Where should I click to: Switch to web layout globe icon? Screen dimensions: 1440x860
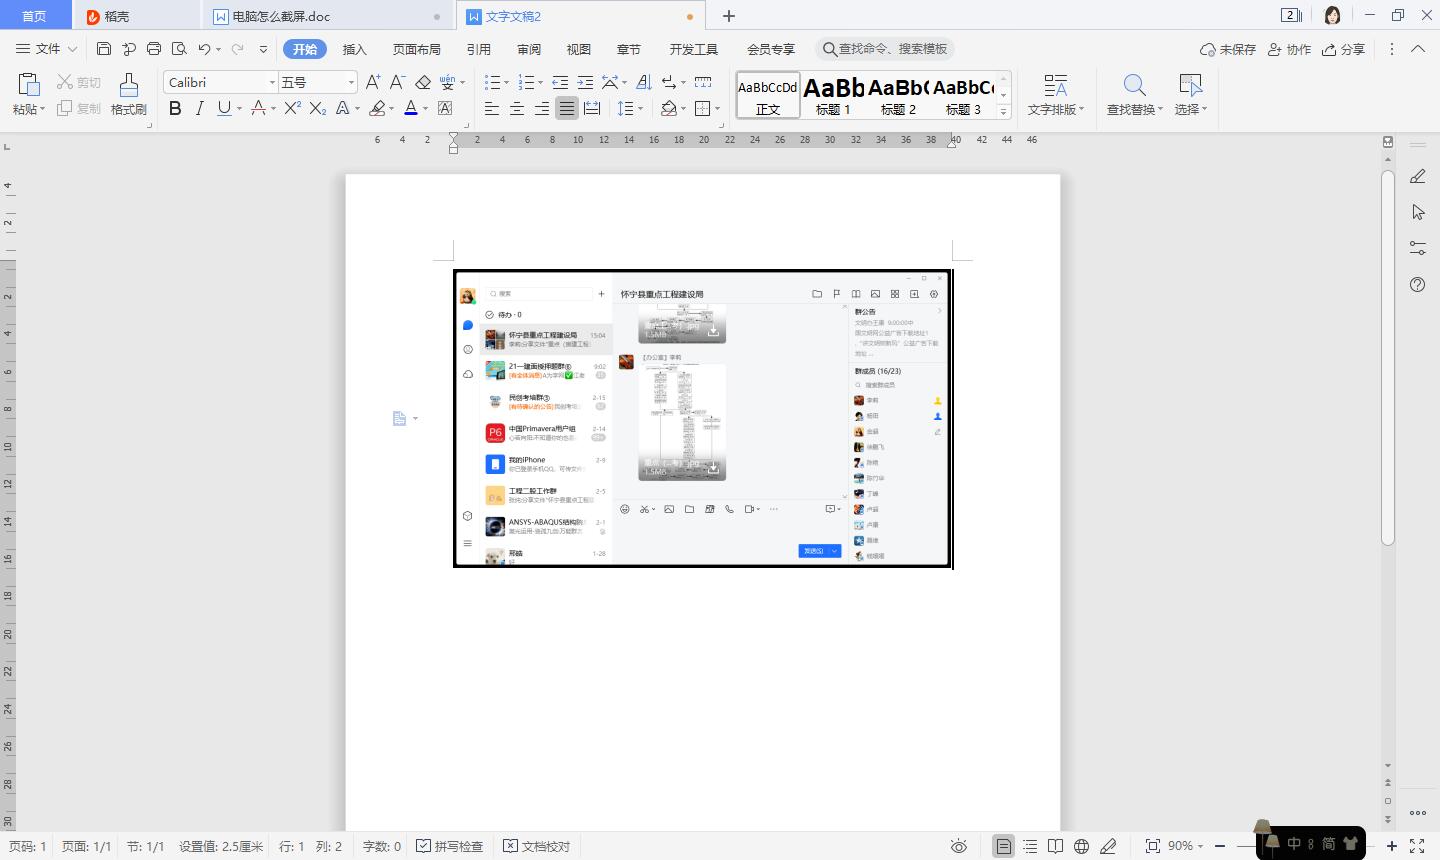coord(1081,846)
